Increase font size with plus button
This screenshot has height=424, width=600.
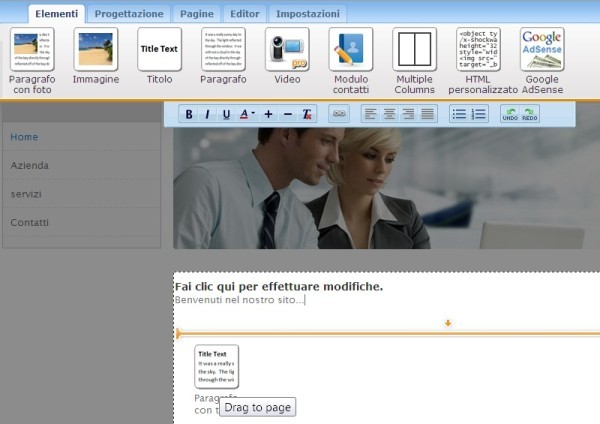pyautogui.click(x=268, y=115)
